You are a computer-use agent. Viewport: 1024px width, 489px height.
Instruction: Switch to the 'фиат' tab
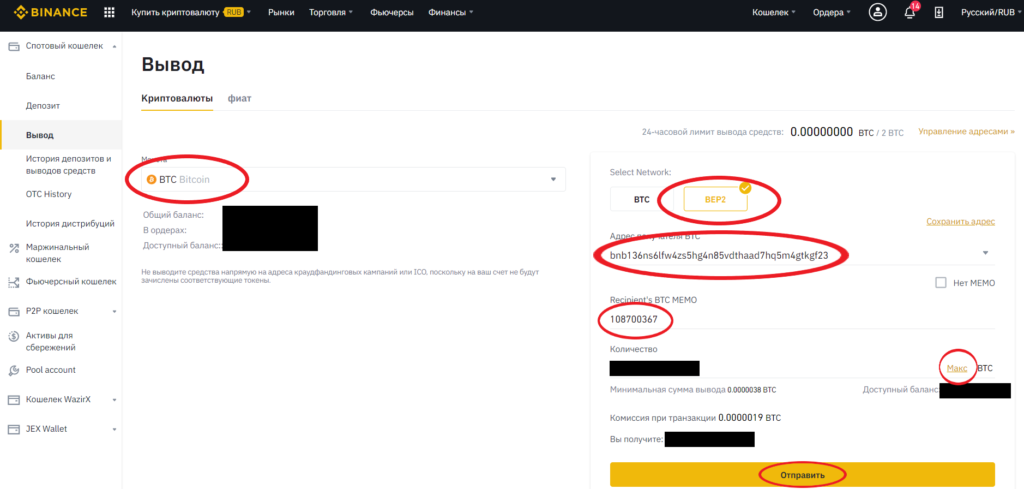point(240,99)
